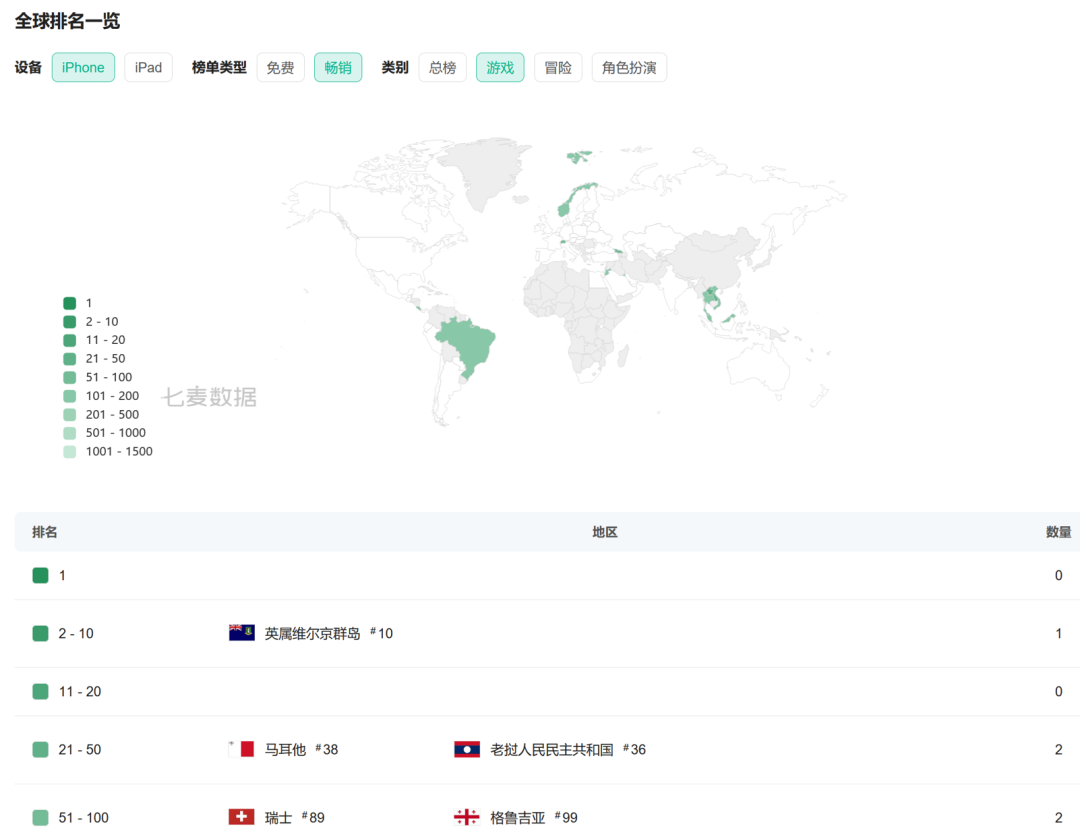Screen dimensions: 1080x837
Task: Switch chart type to 畅销
Action: click(338, 68)
